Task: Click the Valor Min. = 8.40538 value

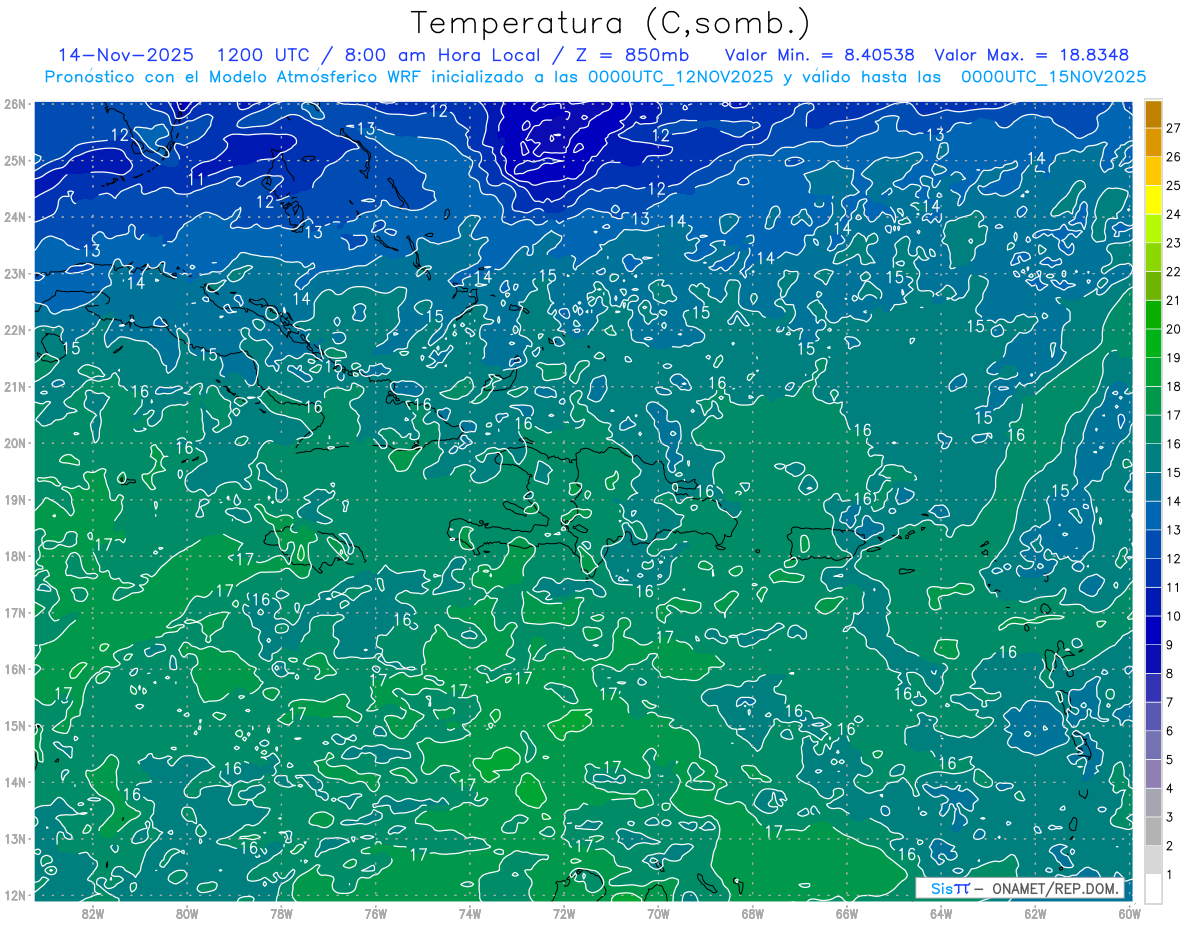Action: 819,54
